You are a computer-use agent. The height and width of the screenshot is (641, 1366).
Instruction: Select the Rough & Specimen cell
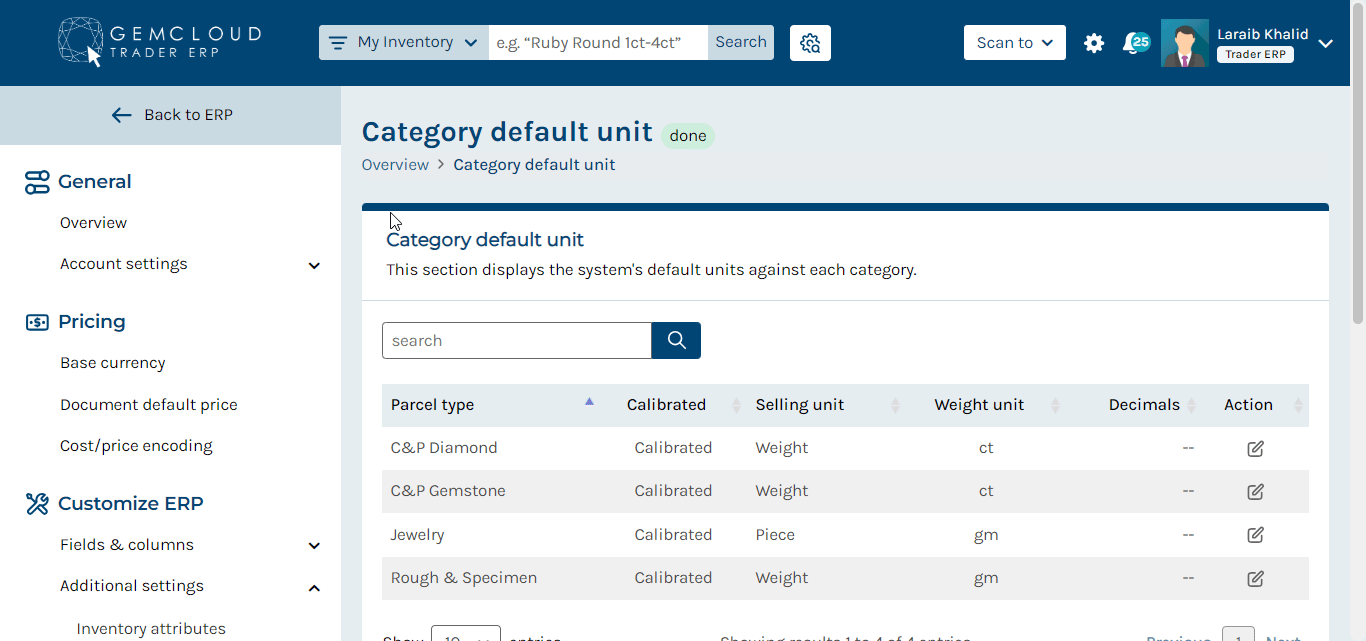(464, 578)
